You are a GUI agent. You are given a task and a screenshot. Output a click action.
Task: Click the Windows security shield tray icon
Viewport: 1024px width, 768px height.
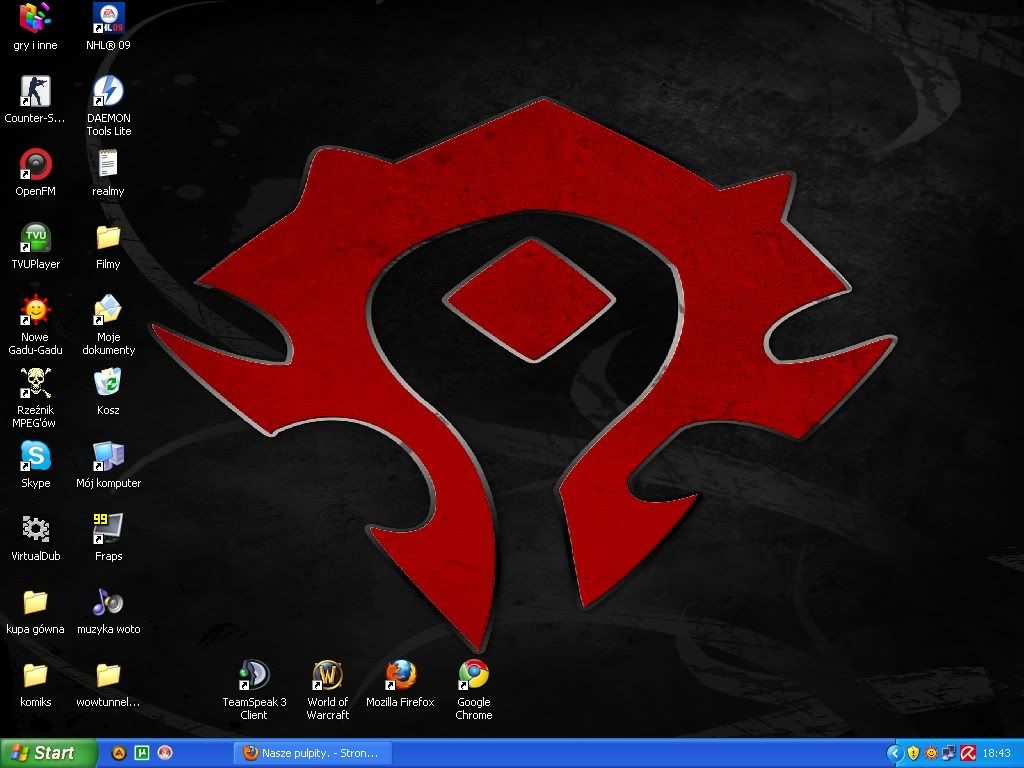pos(913,753)
